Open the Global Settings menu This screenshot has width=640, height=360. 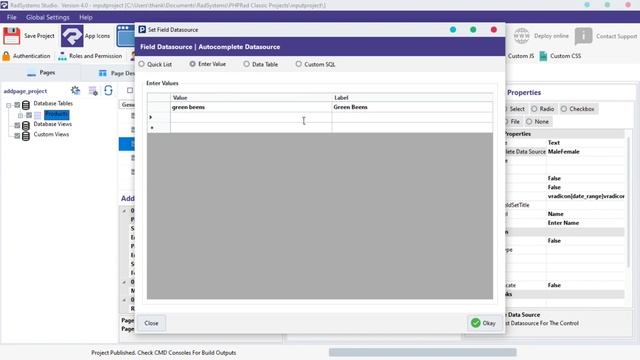point(48,17)
